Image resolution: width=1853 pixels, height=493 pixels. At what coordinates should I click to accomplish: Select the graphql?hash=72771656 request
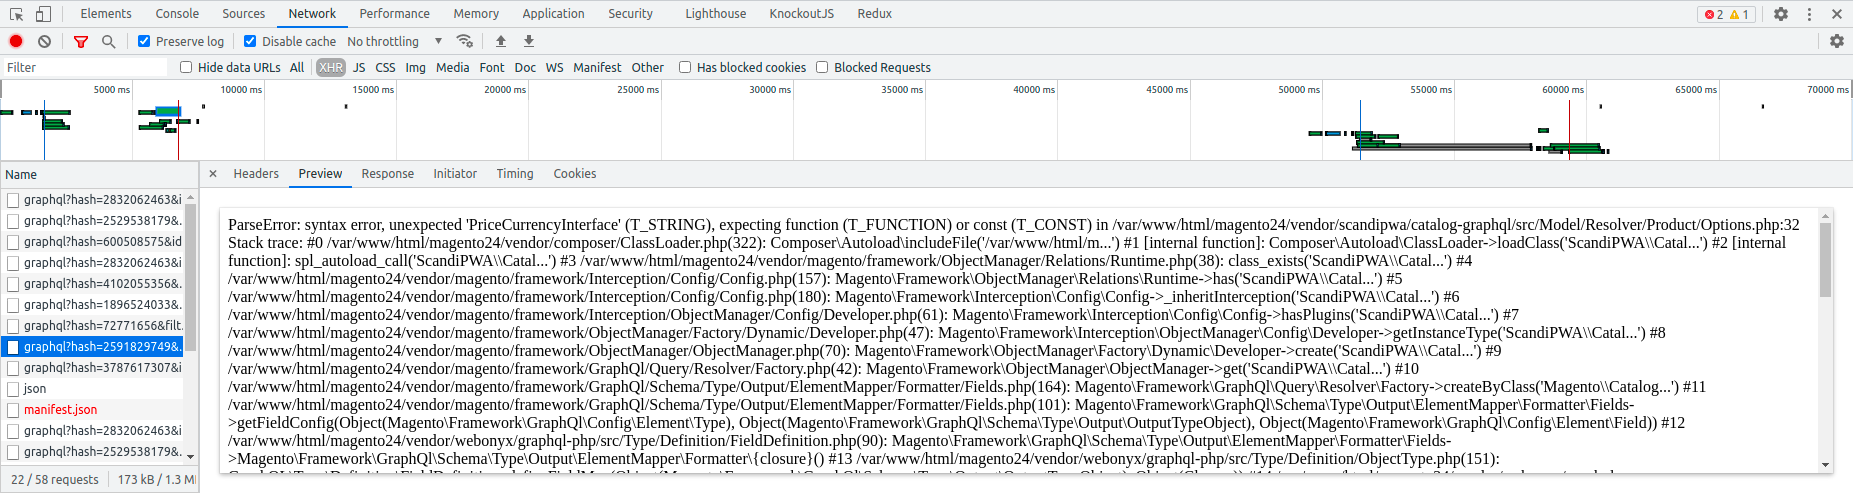[93, 325]
